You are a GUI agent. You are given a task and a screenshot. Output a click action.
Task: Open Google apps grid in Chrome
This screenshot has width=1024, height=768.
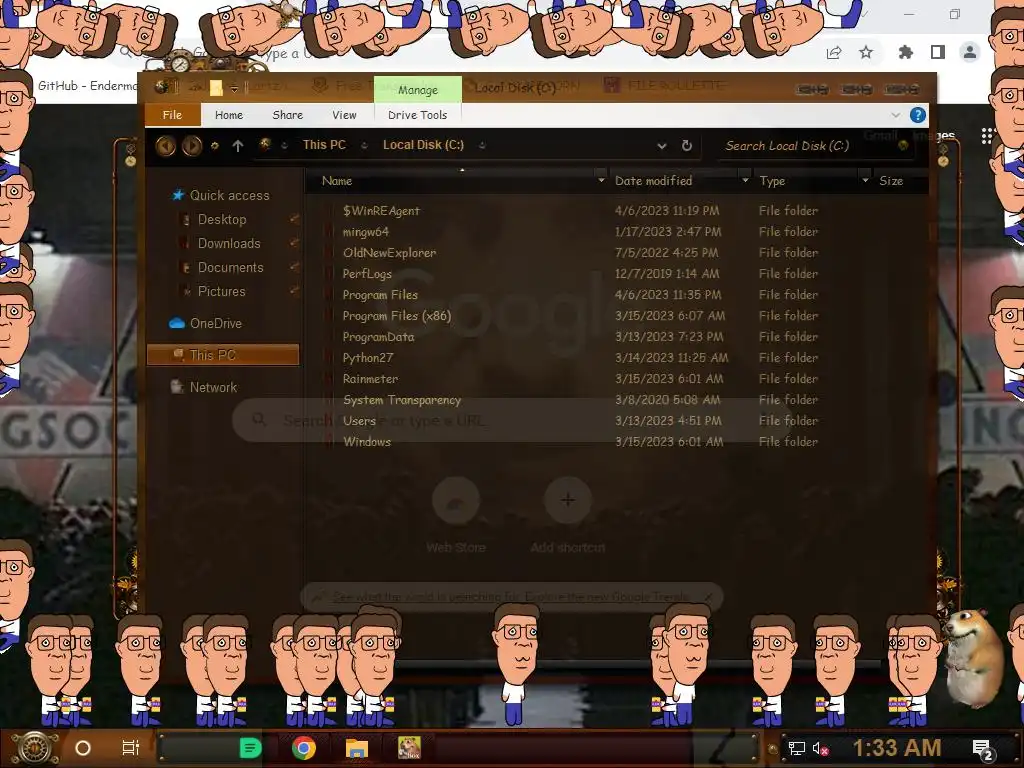(987, 135)
